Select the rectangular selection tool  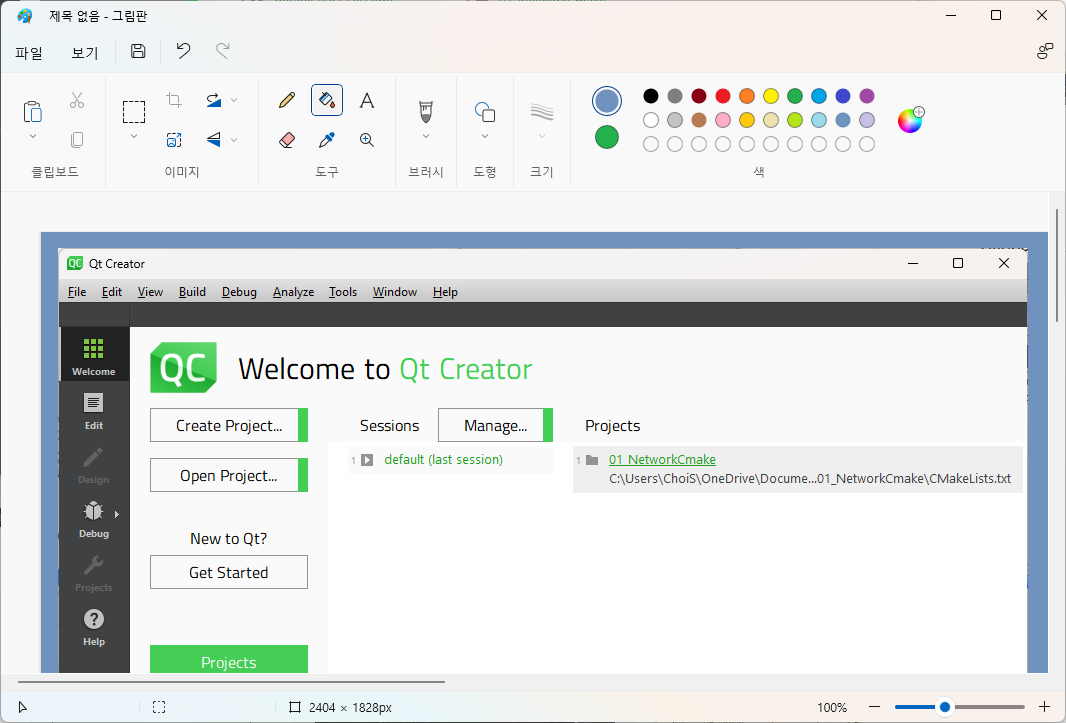(x=134, y=112)
